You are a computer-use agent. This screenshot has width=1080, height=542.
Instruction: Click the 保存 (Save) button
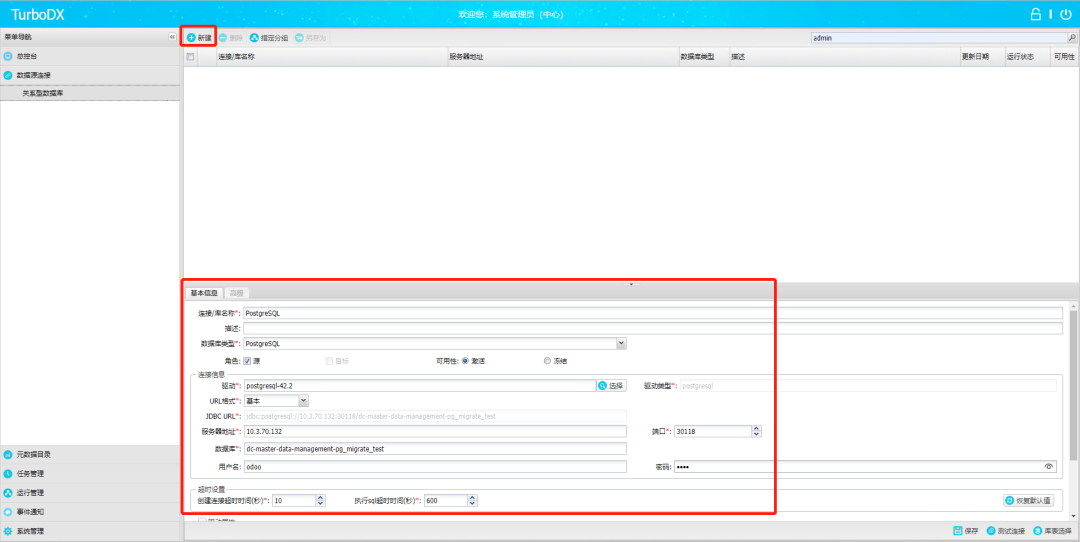click(x=966, y=531)
